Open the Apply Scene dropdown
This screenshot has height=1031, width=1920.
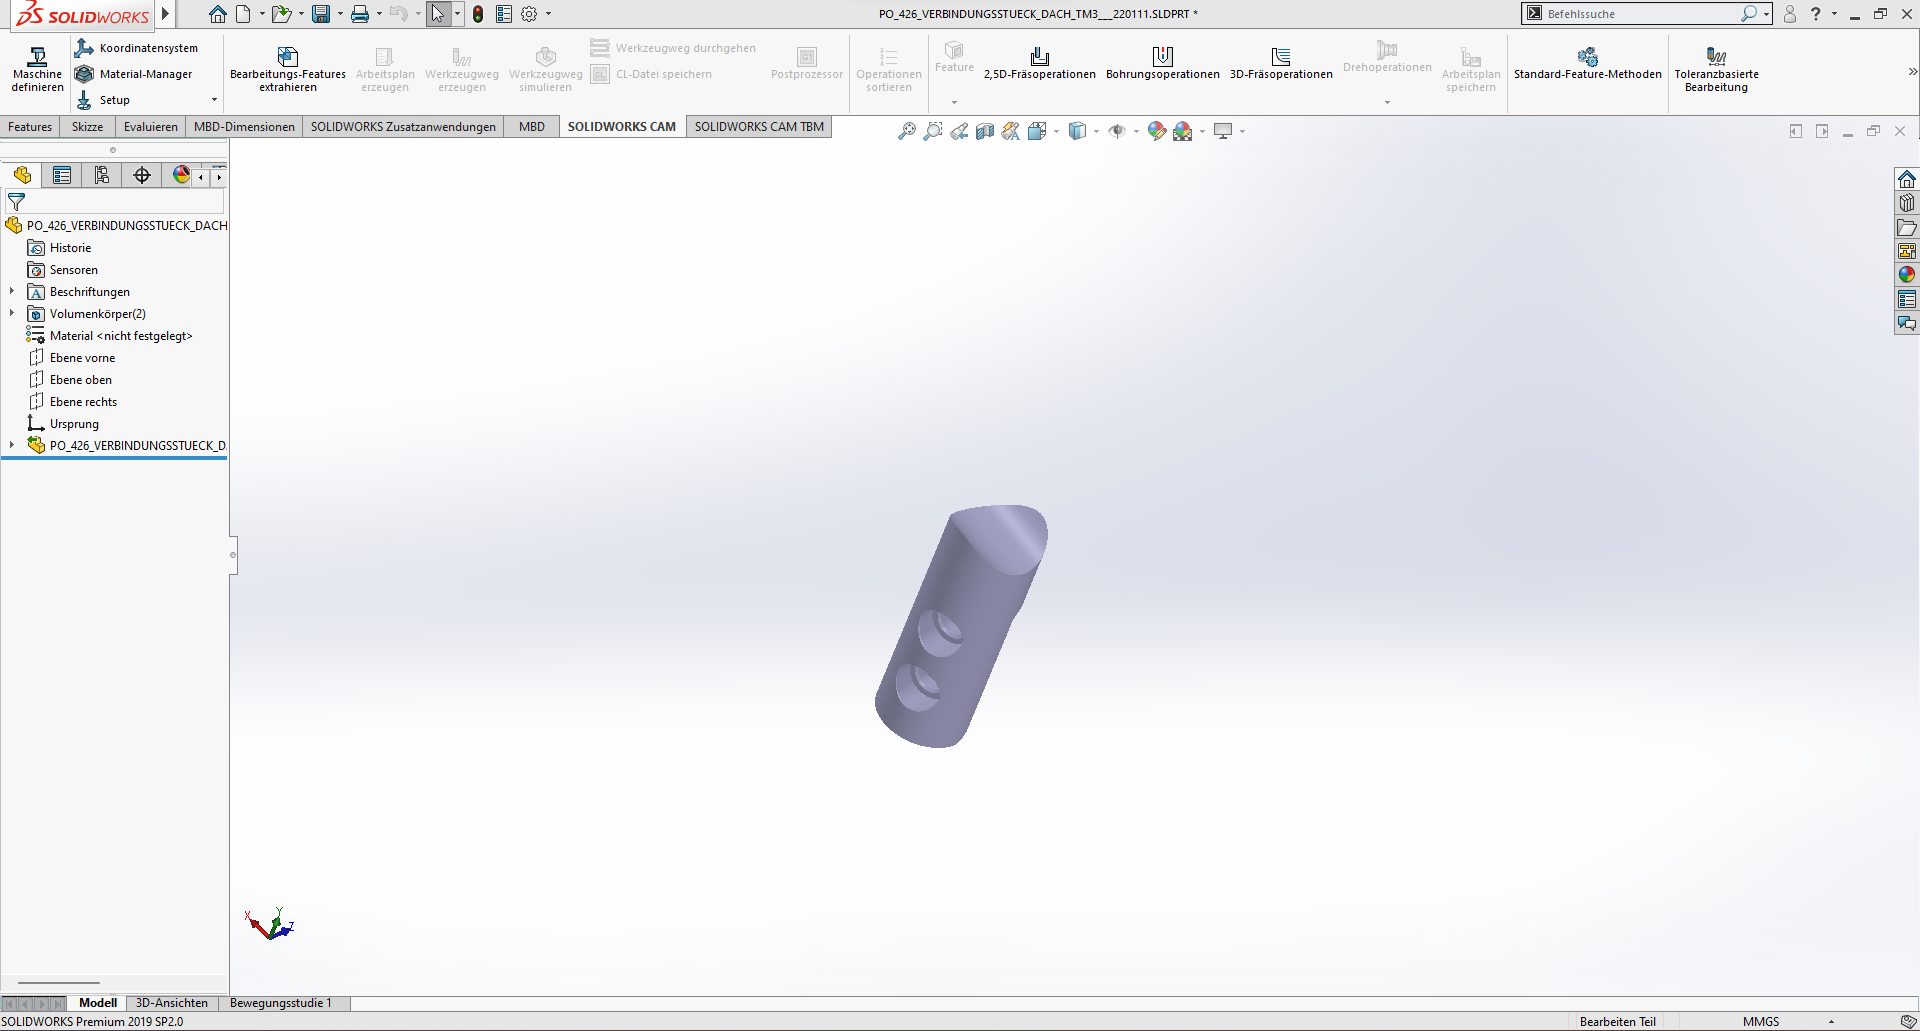(1202, 131)
